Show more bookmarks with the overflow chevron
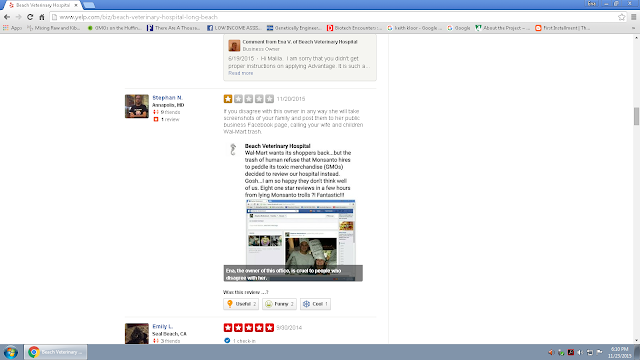The width and height of the screenshot is (640, 360). (633, 28)
